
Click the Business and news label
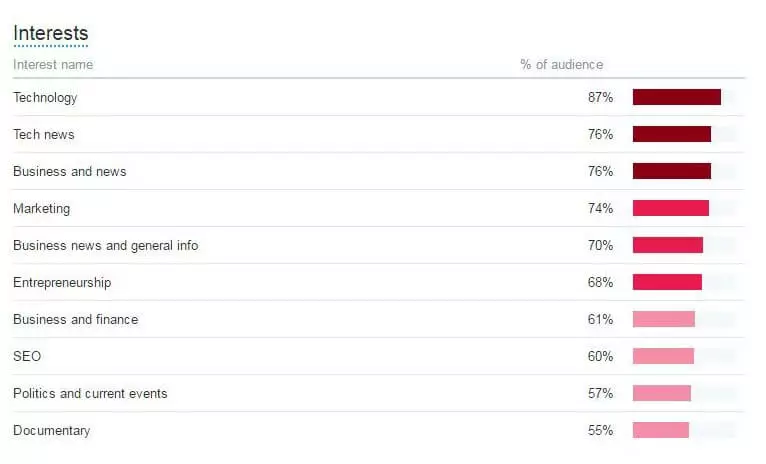tap(70, 172)
